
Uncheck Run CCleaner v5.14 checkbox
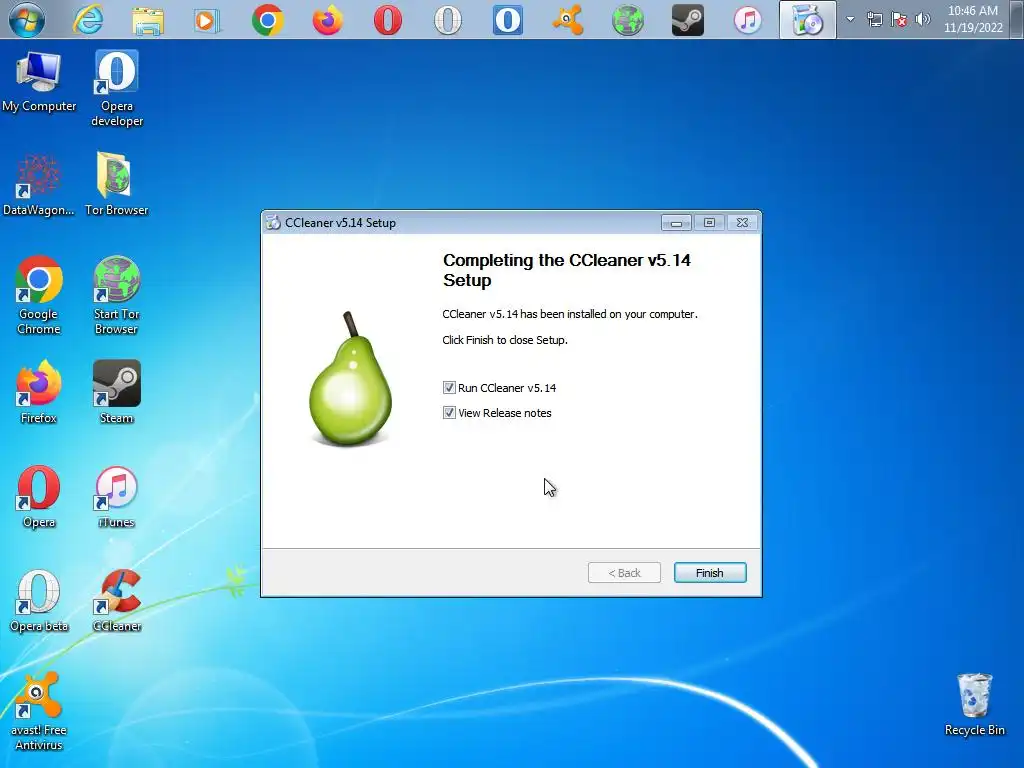(449, 388)
